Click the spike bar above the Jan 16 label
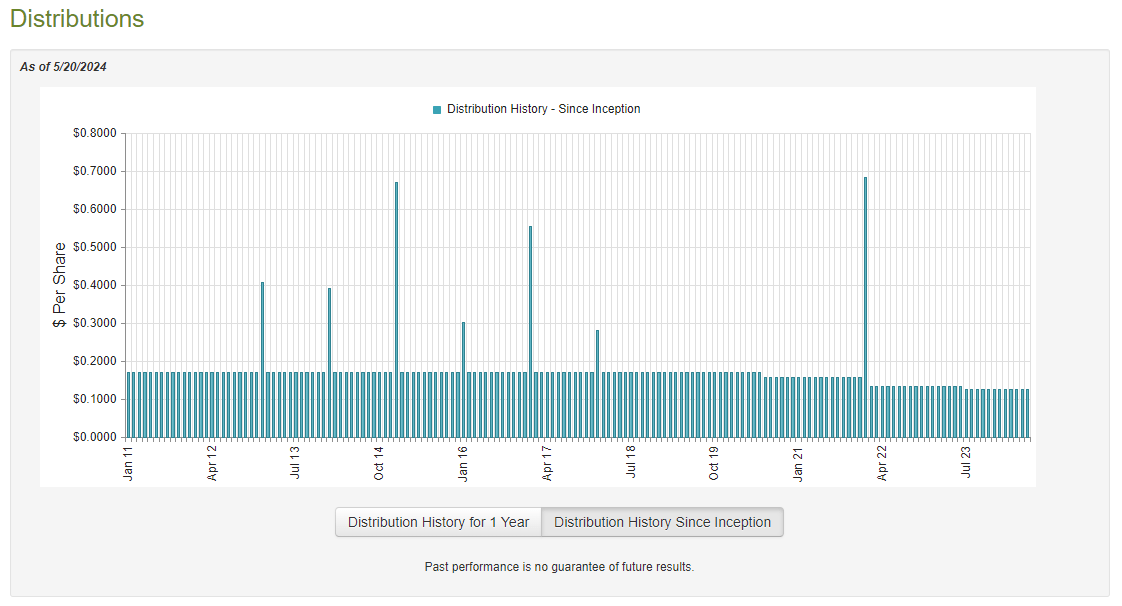Screen dimensions: 1122x606 (x=464, y=380)
